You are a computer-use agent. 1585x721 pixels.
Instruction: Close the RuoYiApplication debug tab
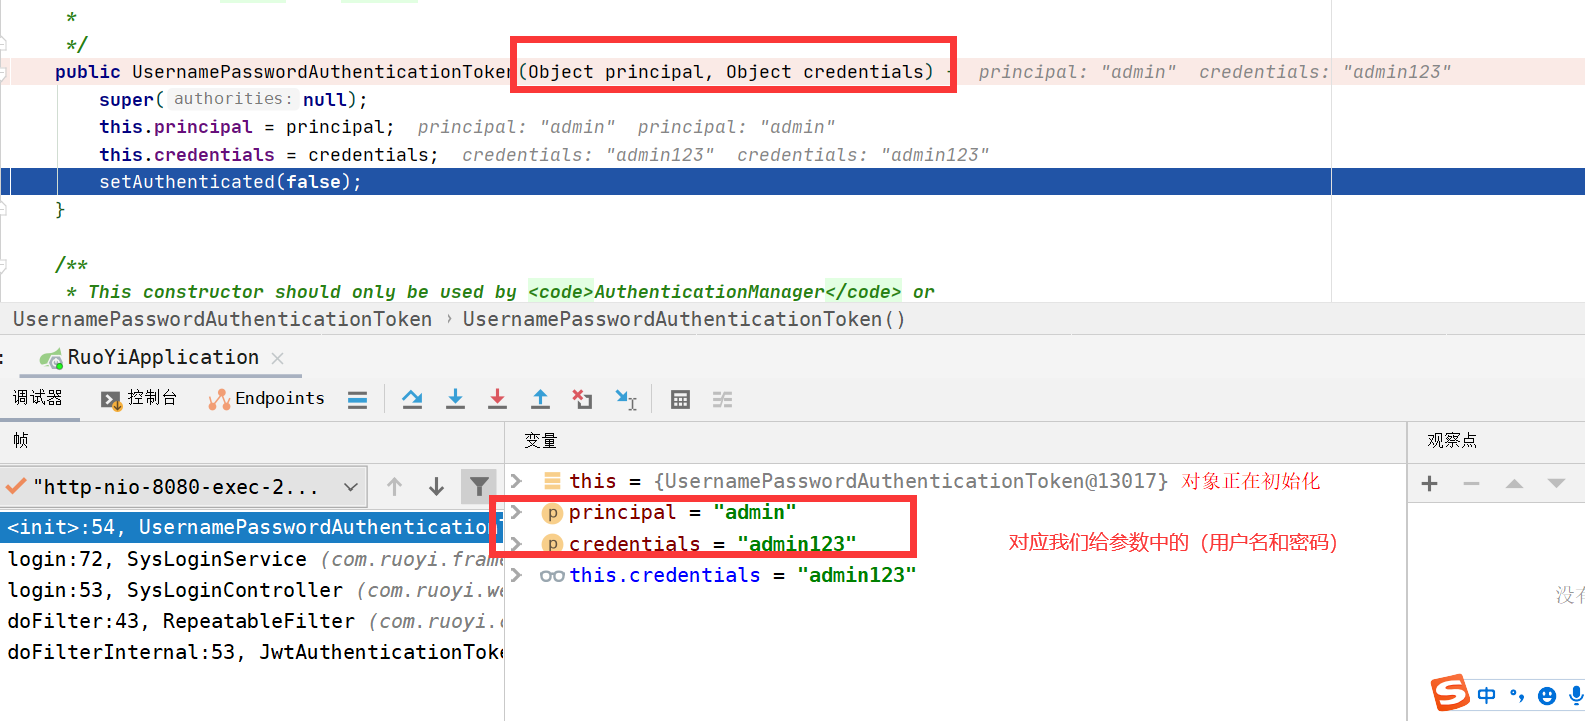pyautogui.click(x=278, y=358)
